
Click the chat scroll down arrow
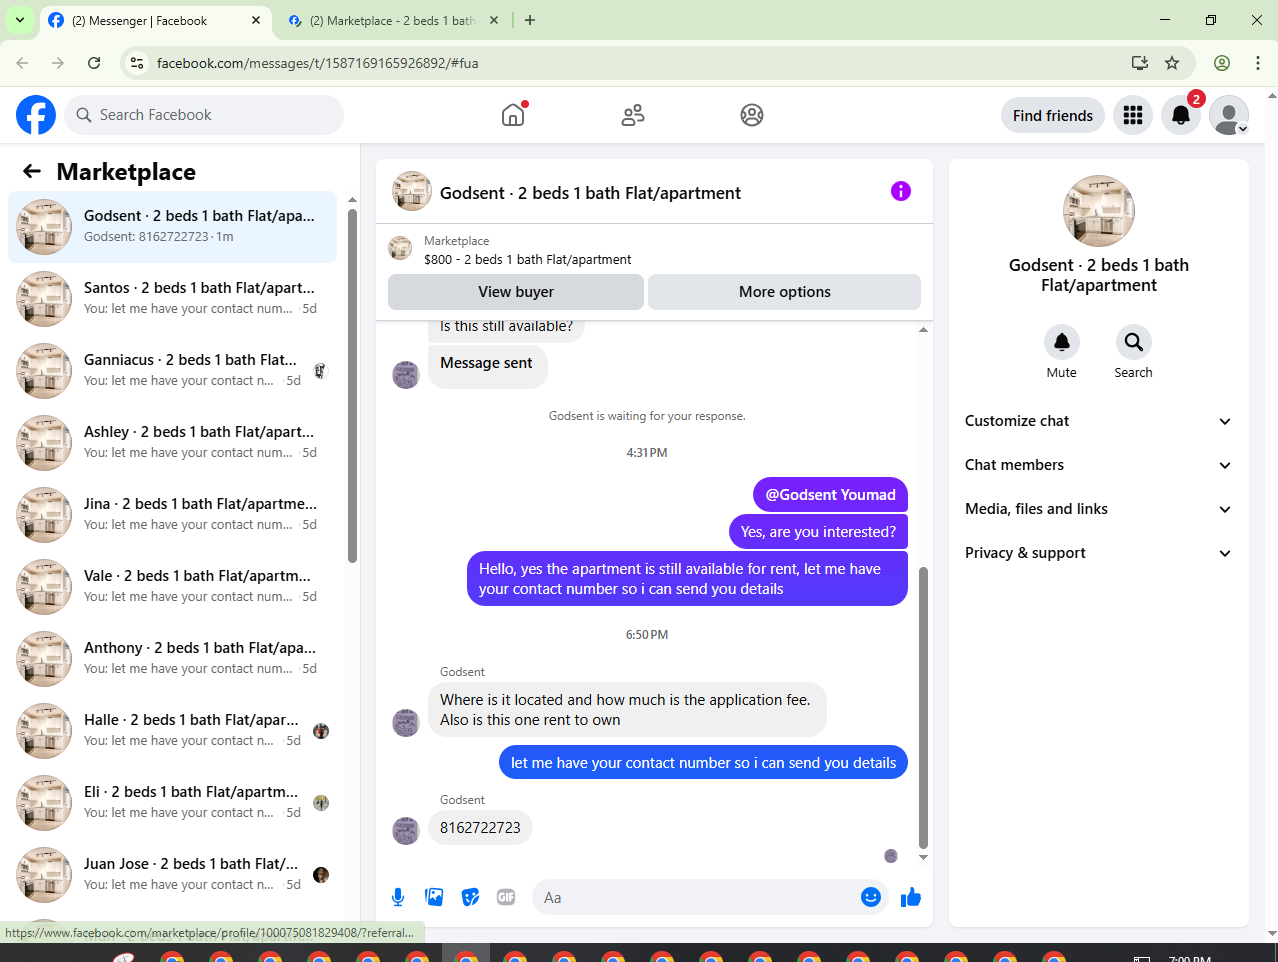pyautogui.click(x=923, y=857)
